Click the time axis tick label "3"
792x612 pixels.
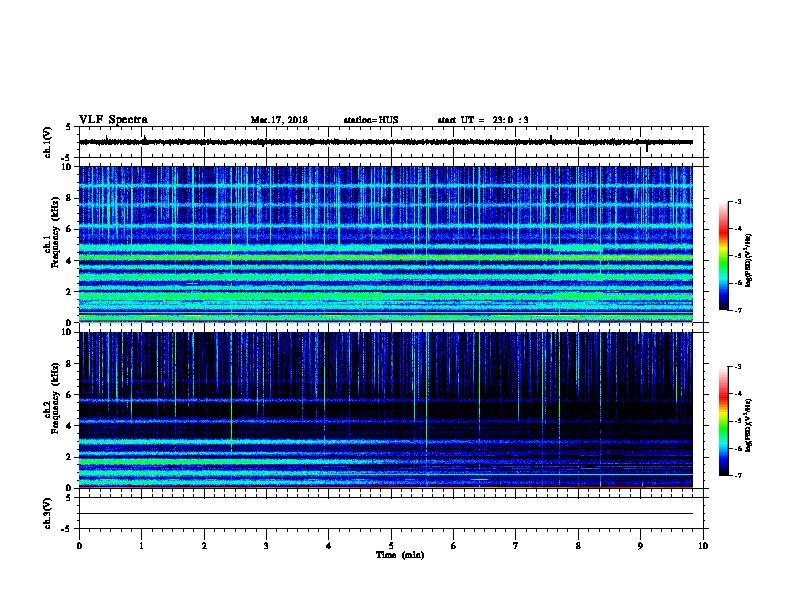266,546
